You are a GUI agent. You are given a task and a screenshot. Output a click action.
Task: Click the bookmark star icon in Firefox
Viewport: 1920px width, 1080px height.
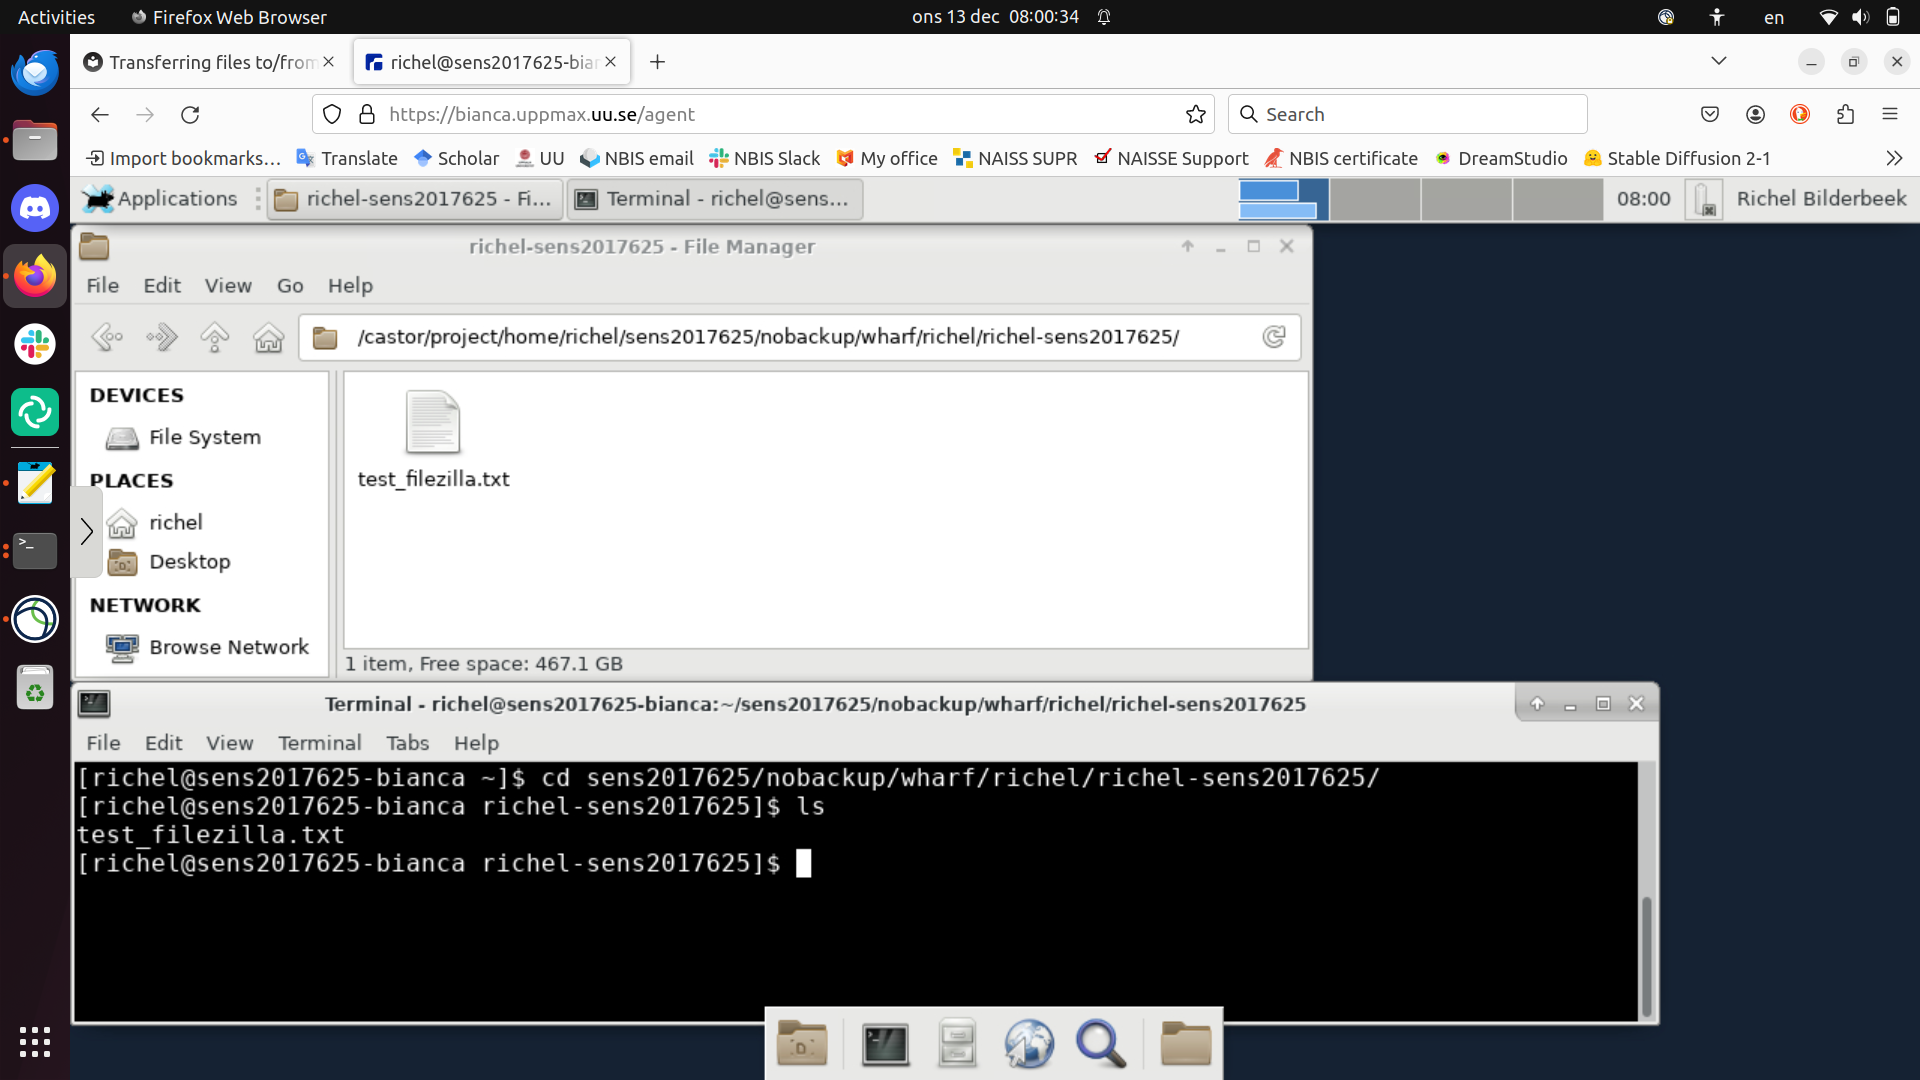[1196, 115]
